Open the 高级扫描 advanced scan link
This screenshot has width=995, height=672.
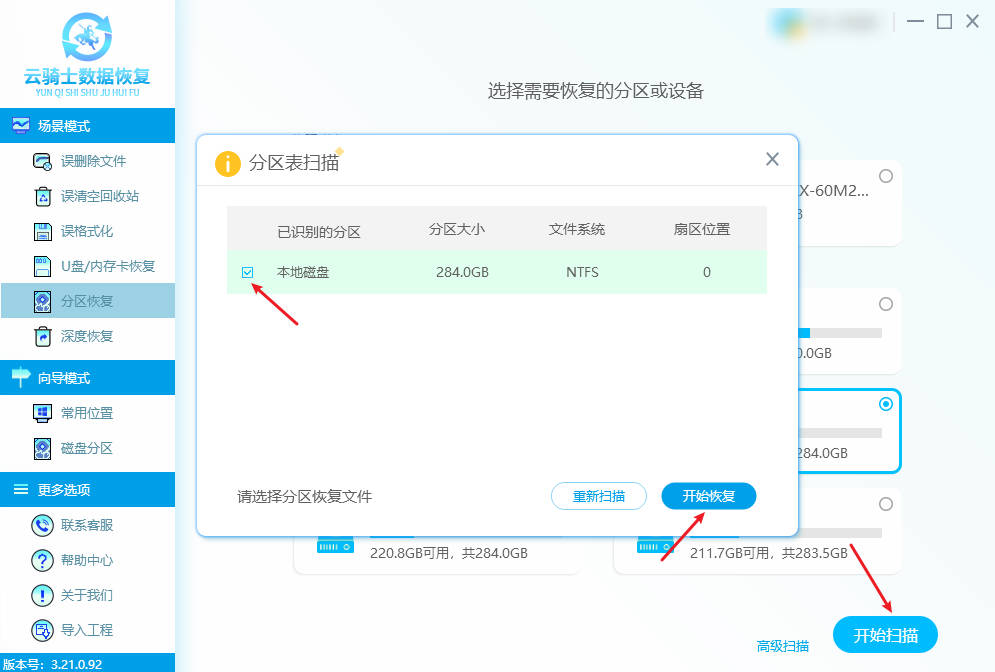click(x=783, y=647)
